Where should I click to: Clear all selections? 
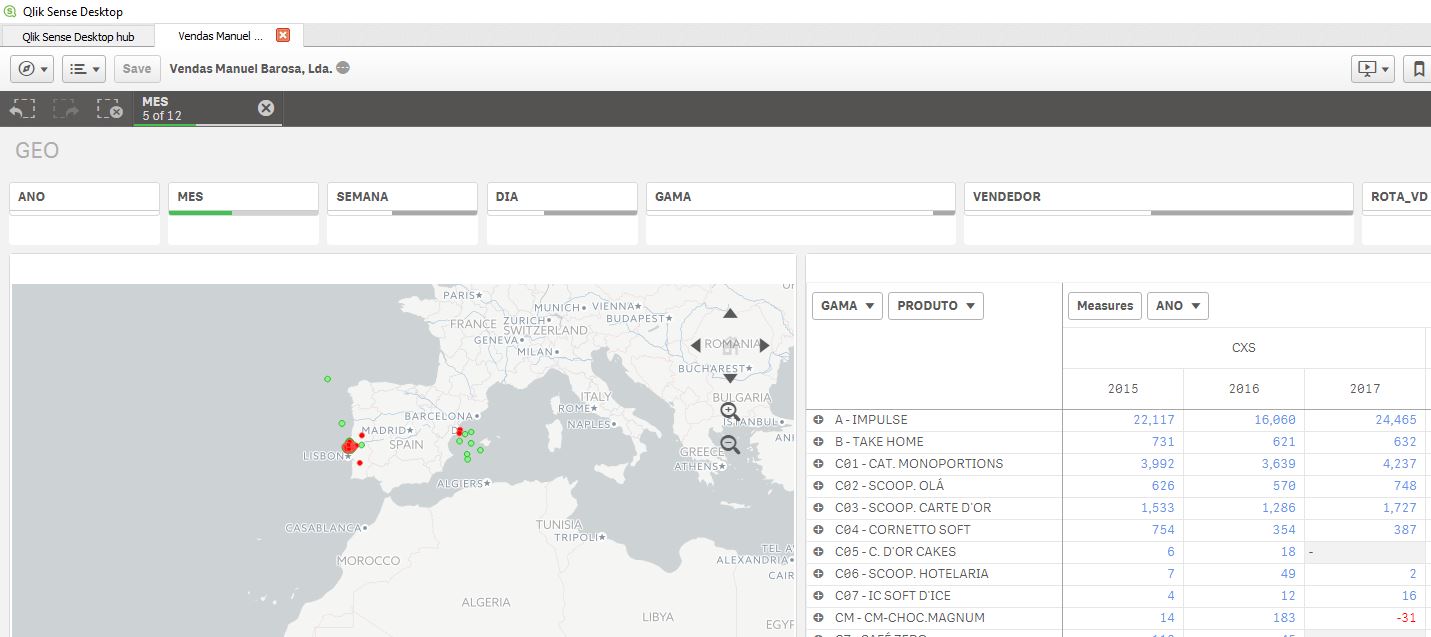click(x=109, y=109)
